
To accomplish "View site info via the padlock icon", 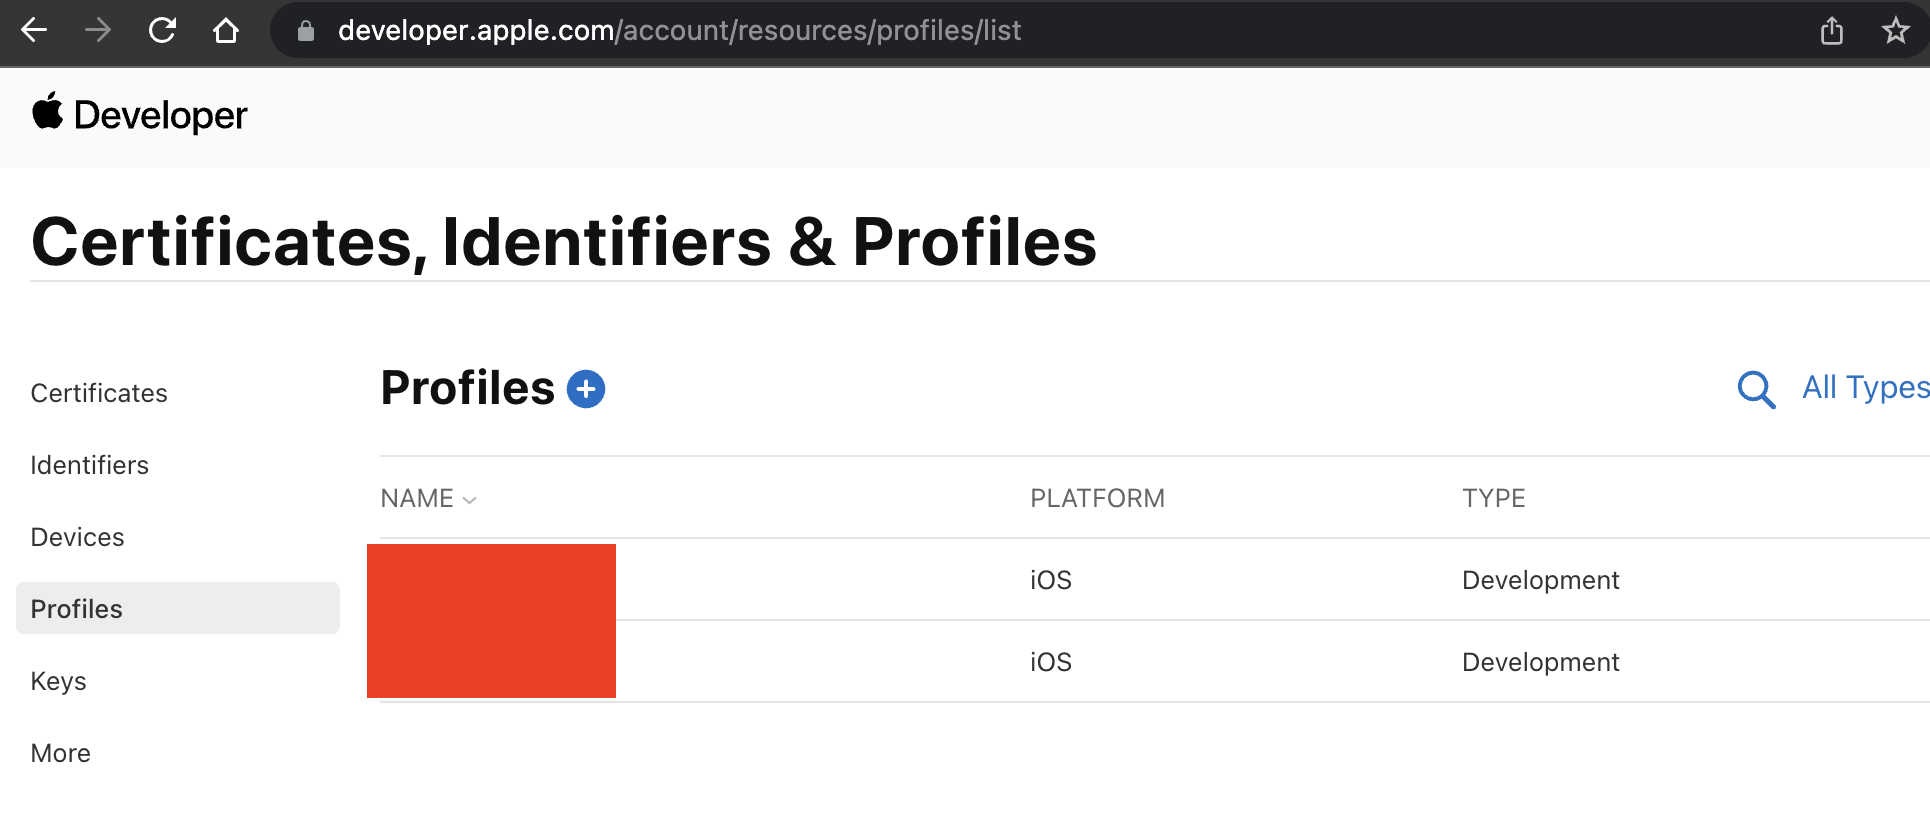I will tap(306, 31).
